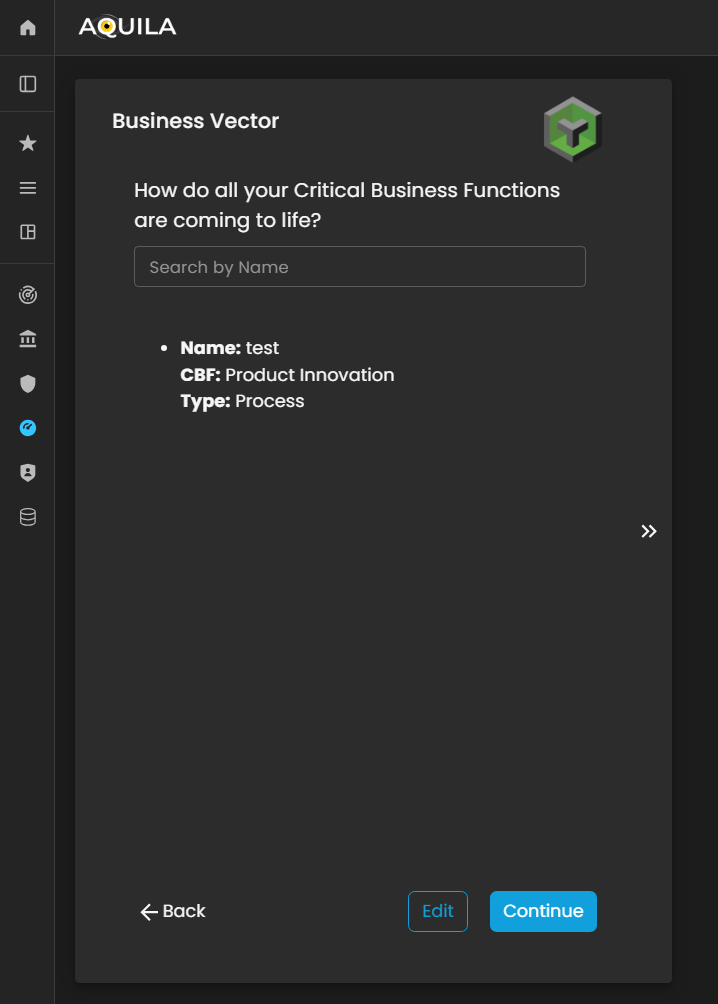Open the user shield badge icon
The image size is (718, 1004).
(28, 473)
